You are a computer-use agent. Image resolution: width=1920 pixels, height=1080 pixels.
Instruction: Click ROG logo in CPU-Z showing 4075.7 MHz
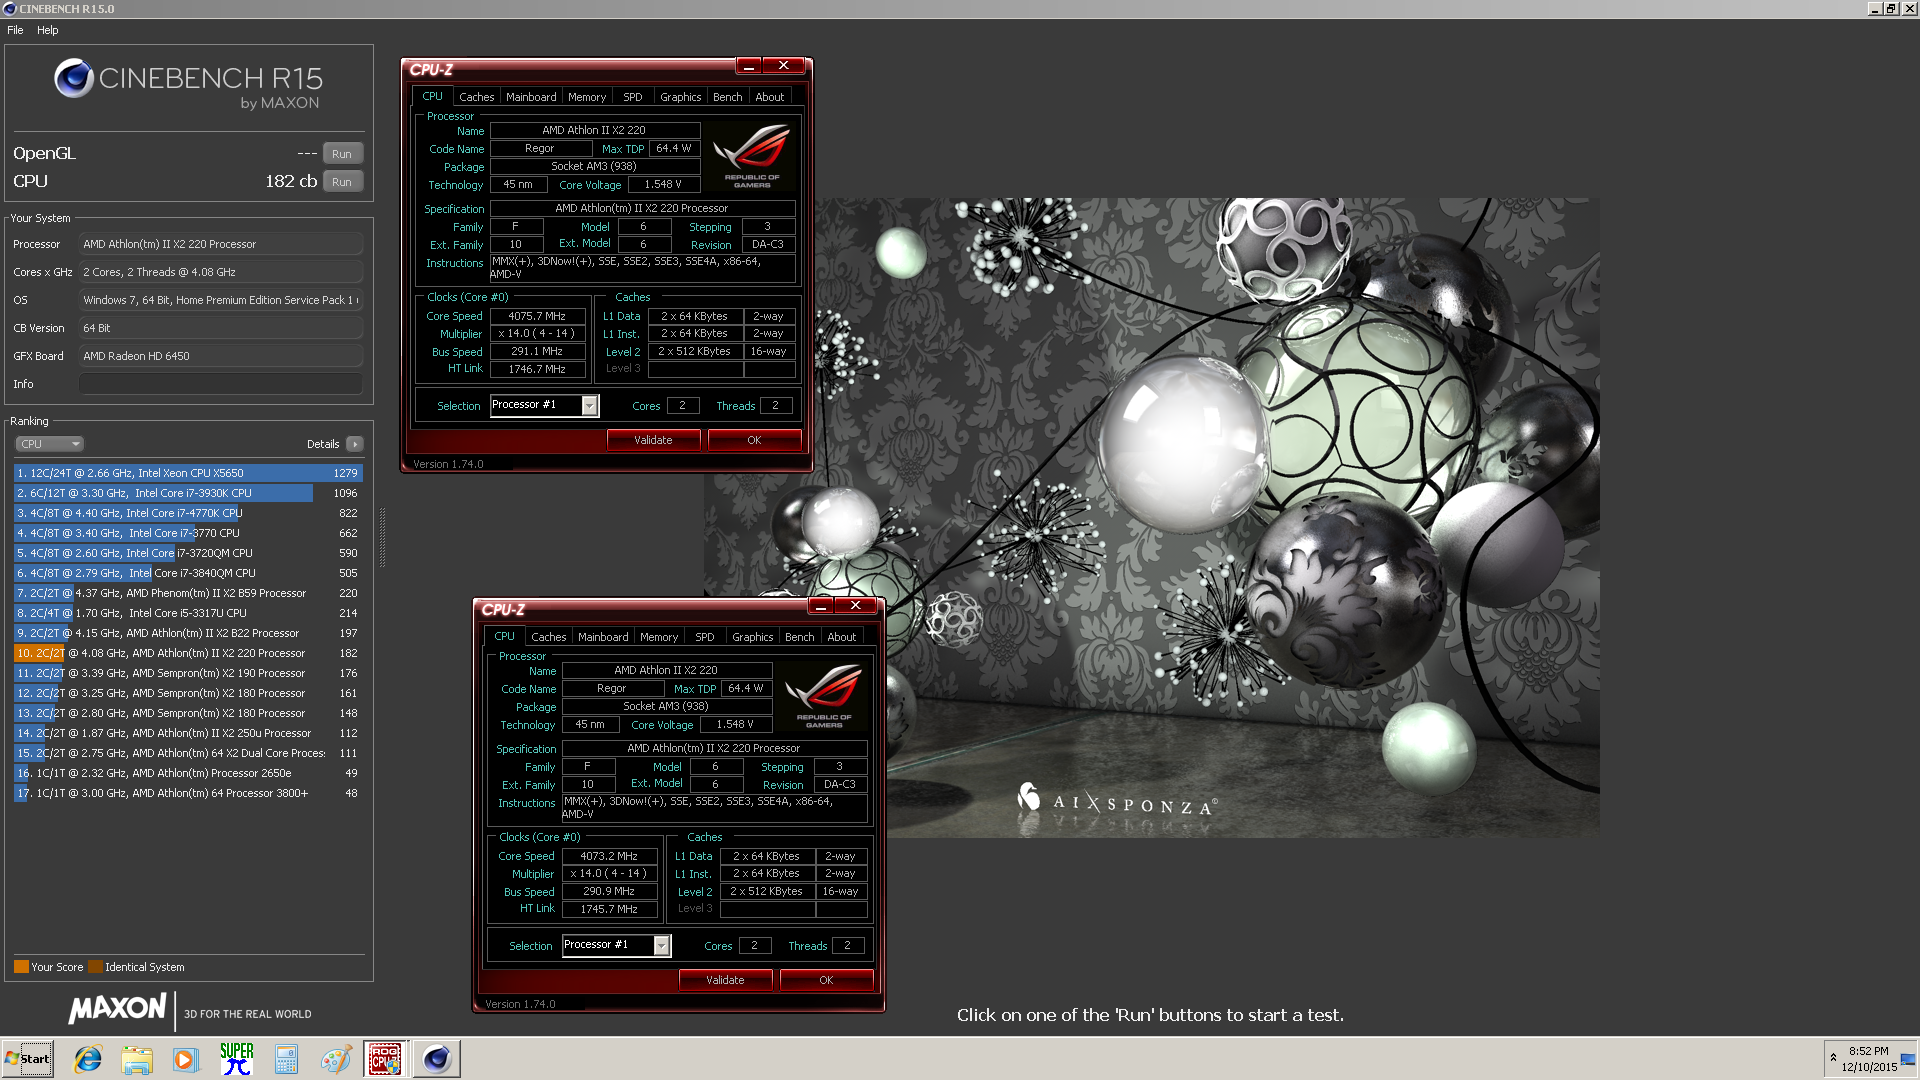click(752, 154)
